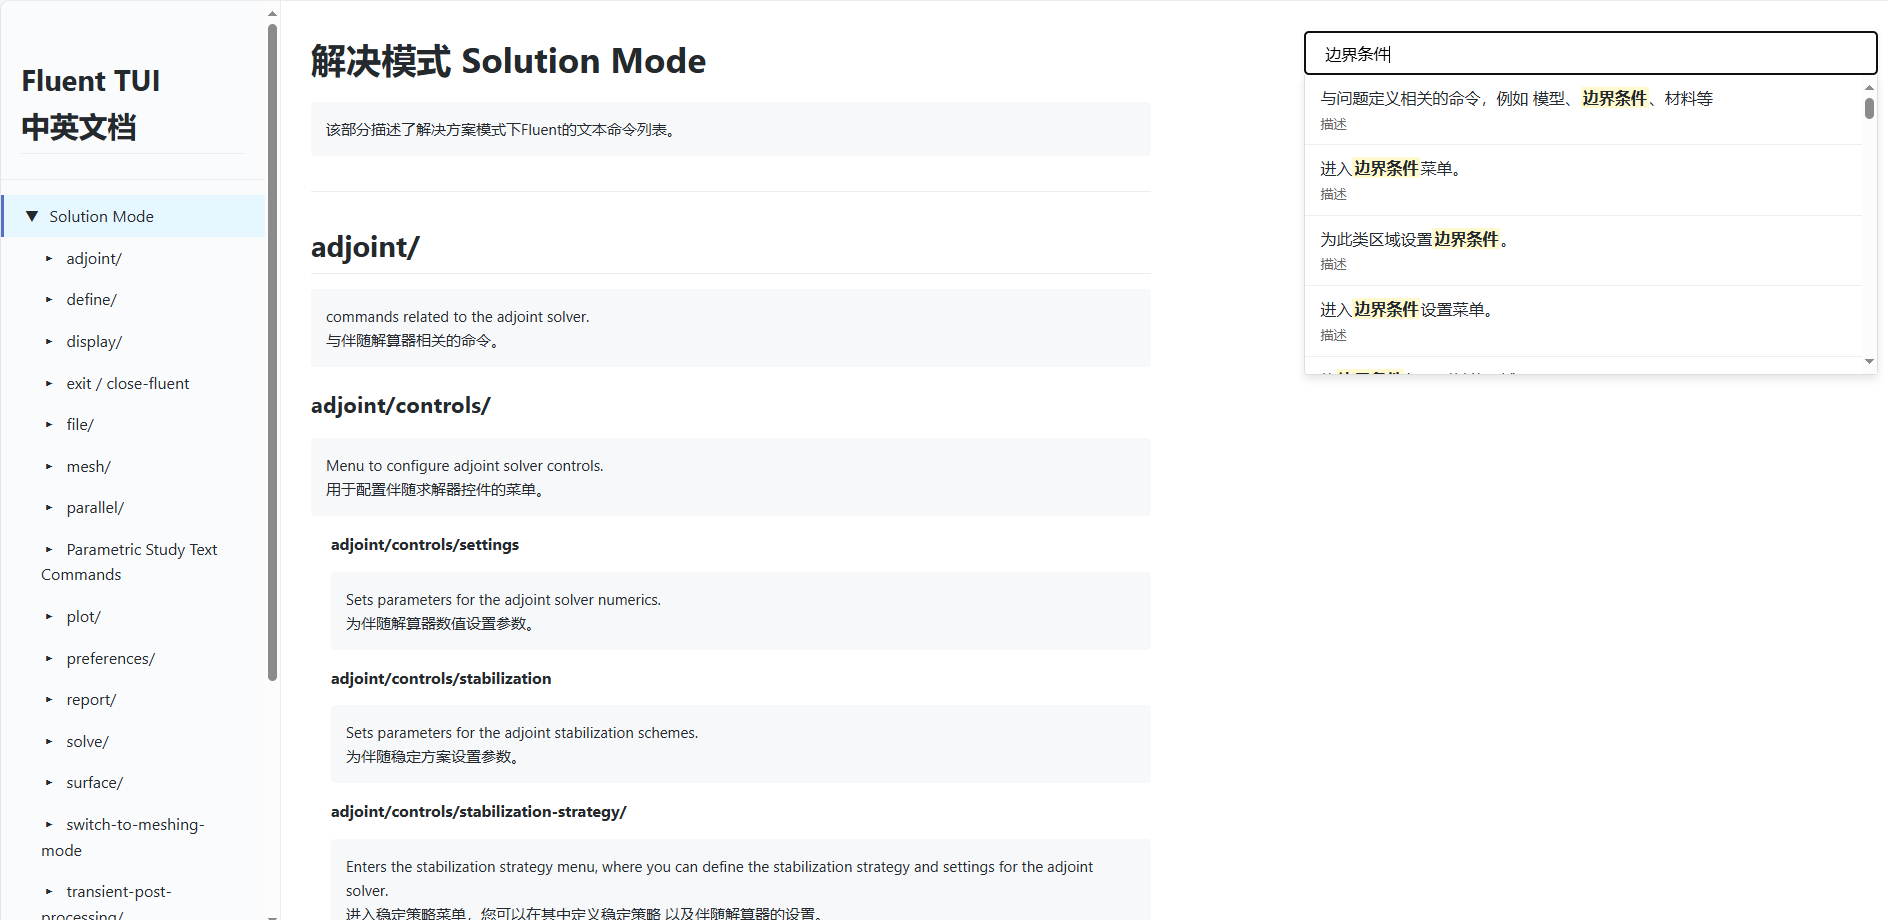
Task: Click the sidebar scroll-up arrow
Action: click(x=272, y=14)
